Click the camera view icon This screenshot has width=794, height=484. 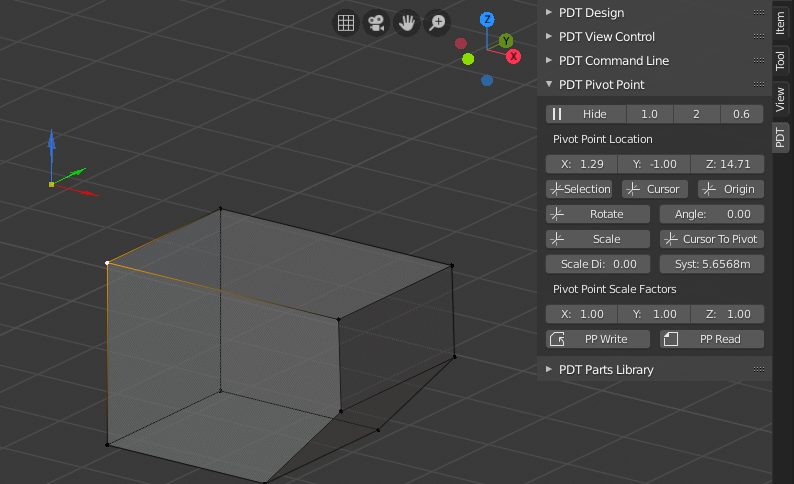[376, 23]
